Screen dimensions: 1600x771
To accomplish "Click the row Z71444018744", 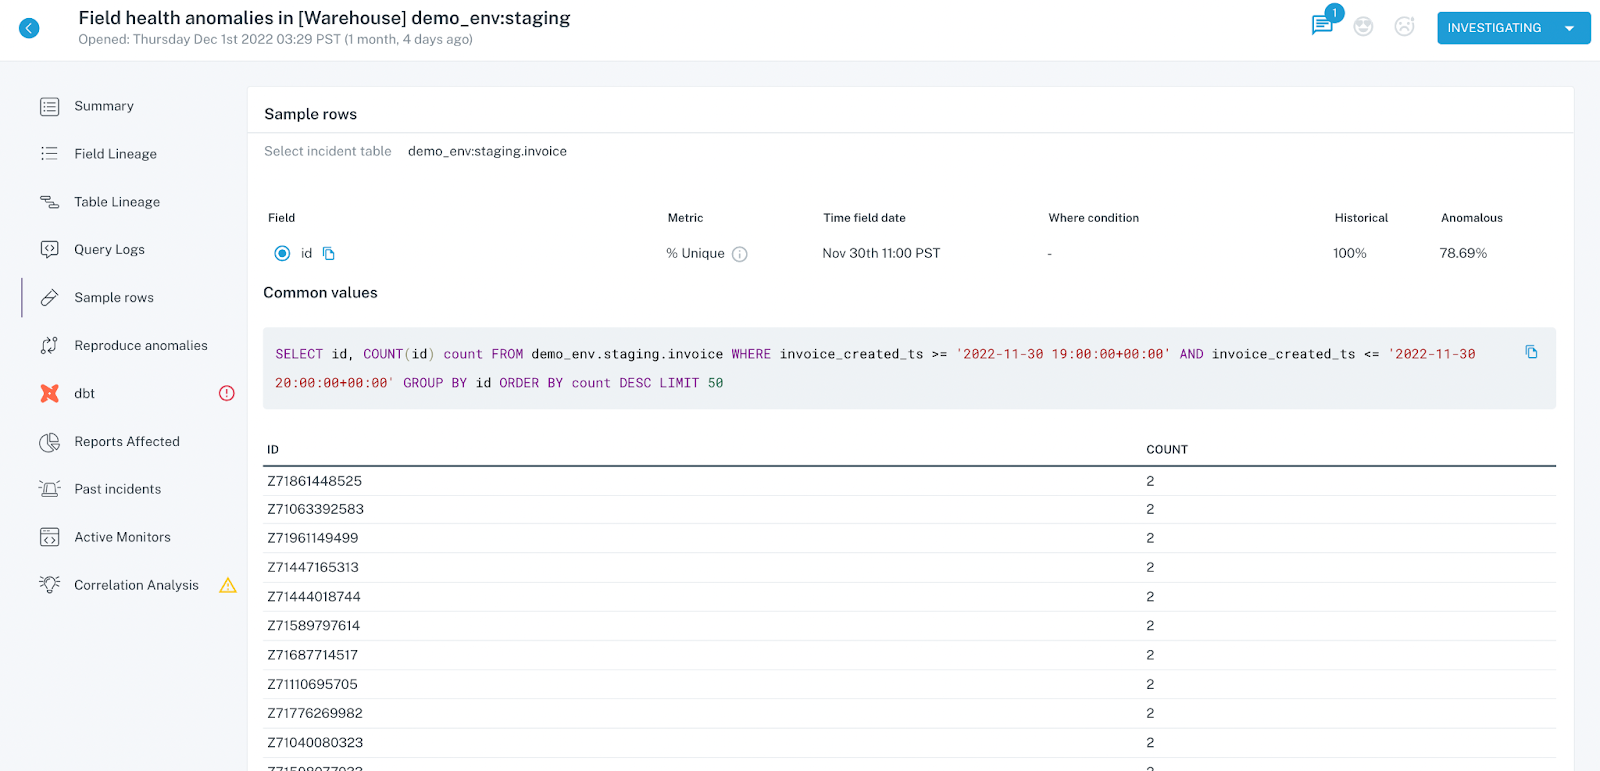I will pyautogui.click(x=909, y=596).
